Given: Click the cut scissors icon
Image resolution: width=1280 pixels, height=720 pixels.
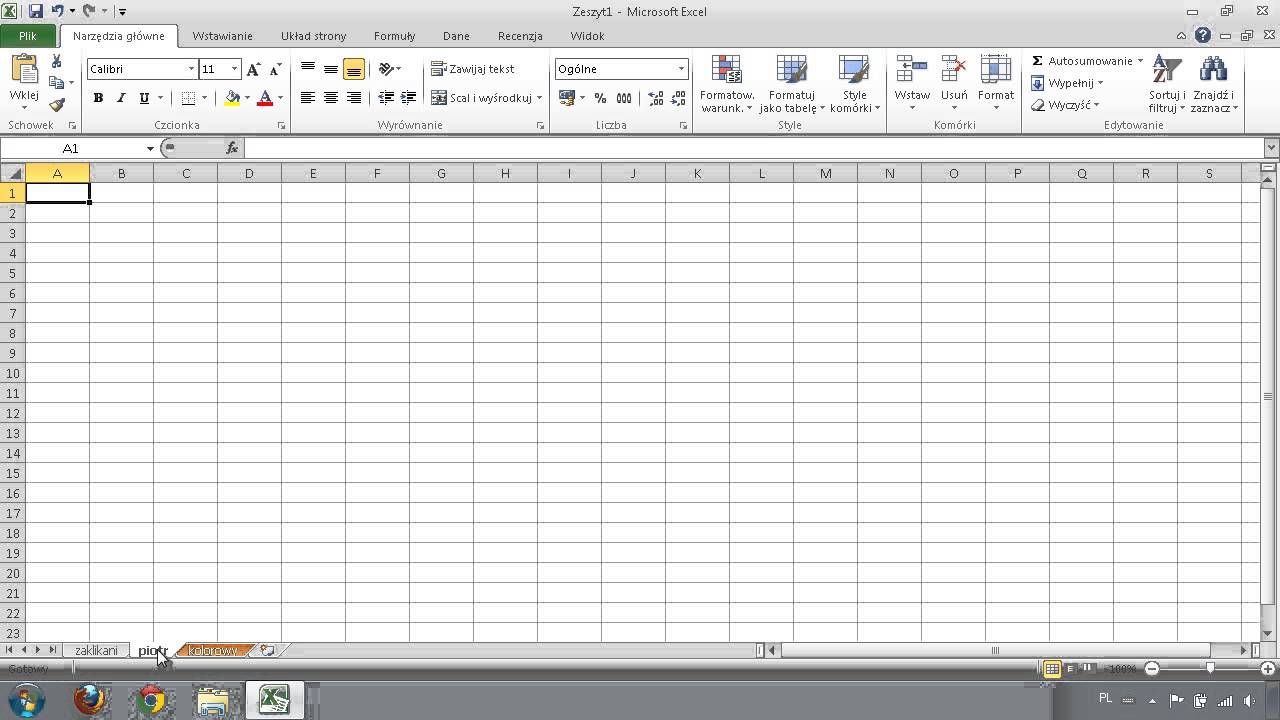Looking at the screenshot, I should click(x=57, y=62).
